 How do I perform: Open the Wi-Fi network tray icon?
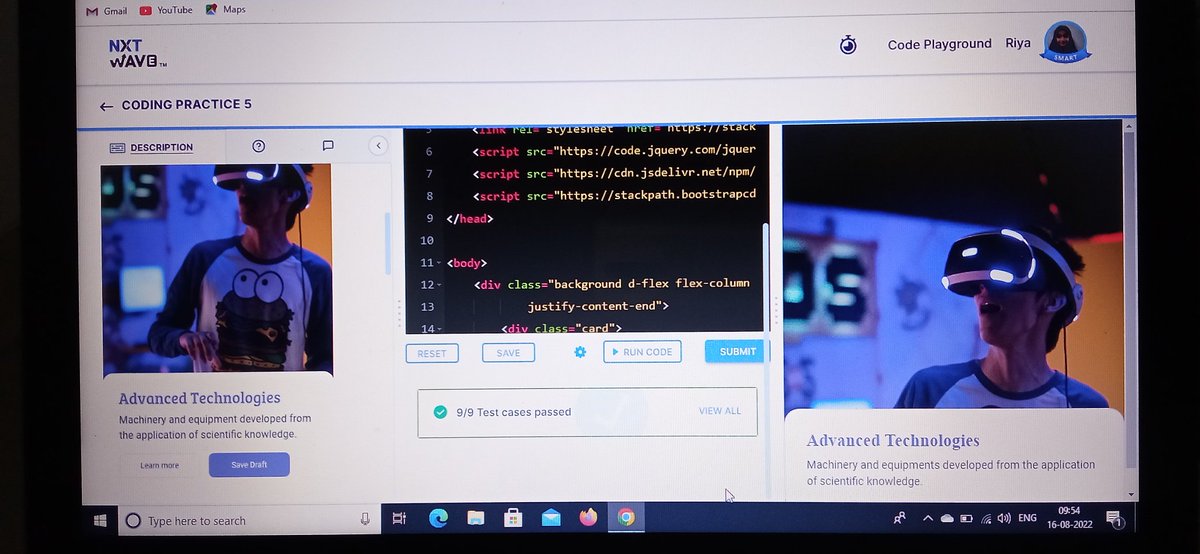986,519
